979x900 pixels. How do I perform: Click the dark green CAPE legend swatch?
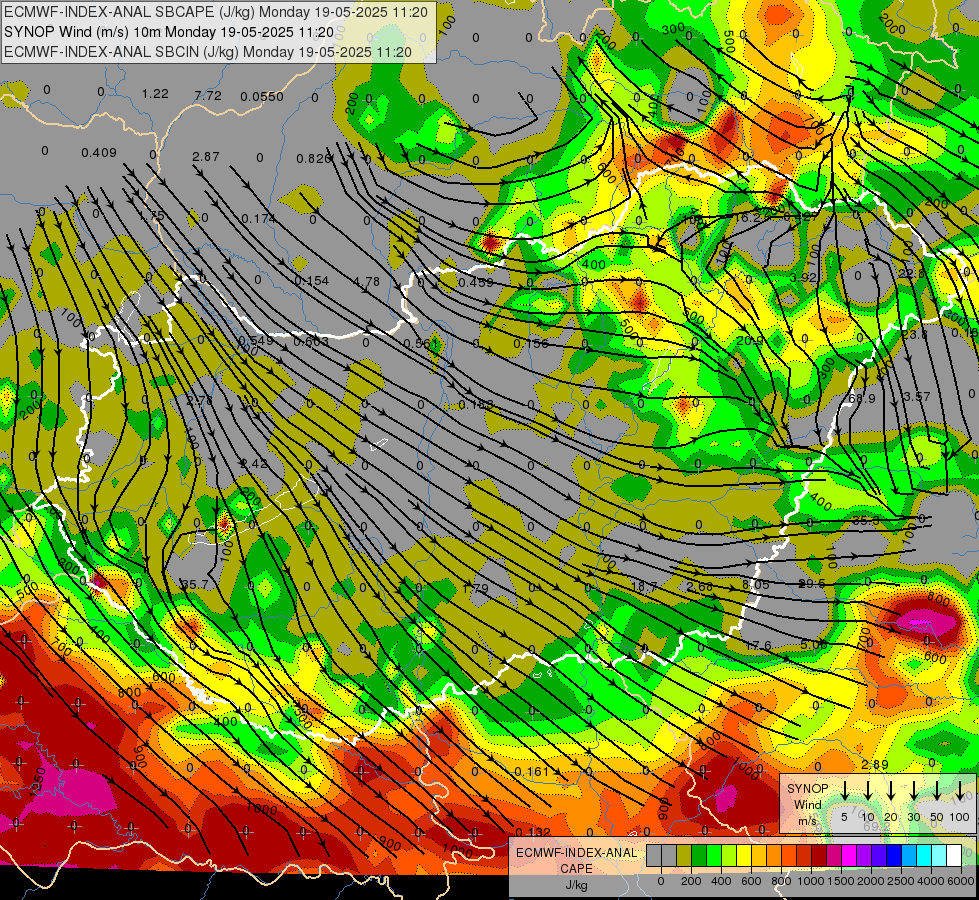coord(699,856)
